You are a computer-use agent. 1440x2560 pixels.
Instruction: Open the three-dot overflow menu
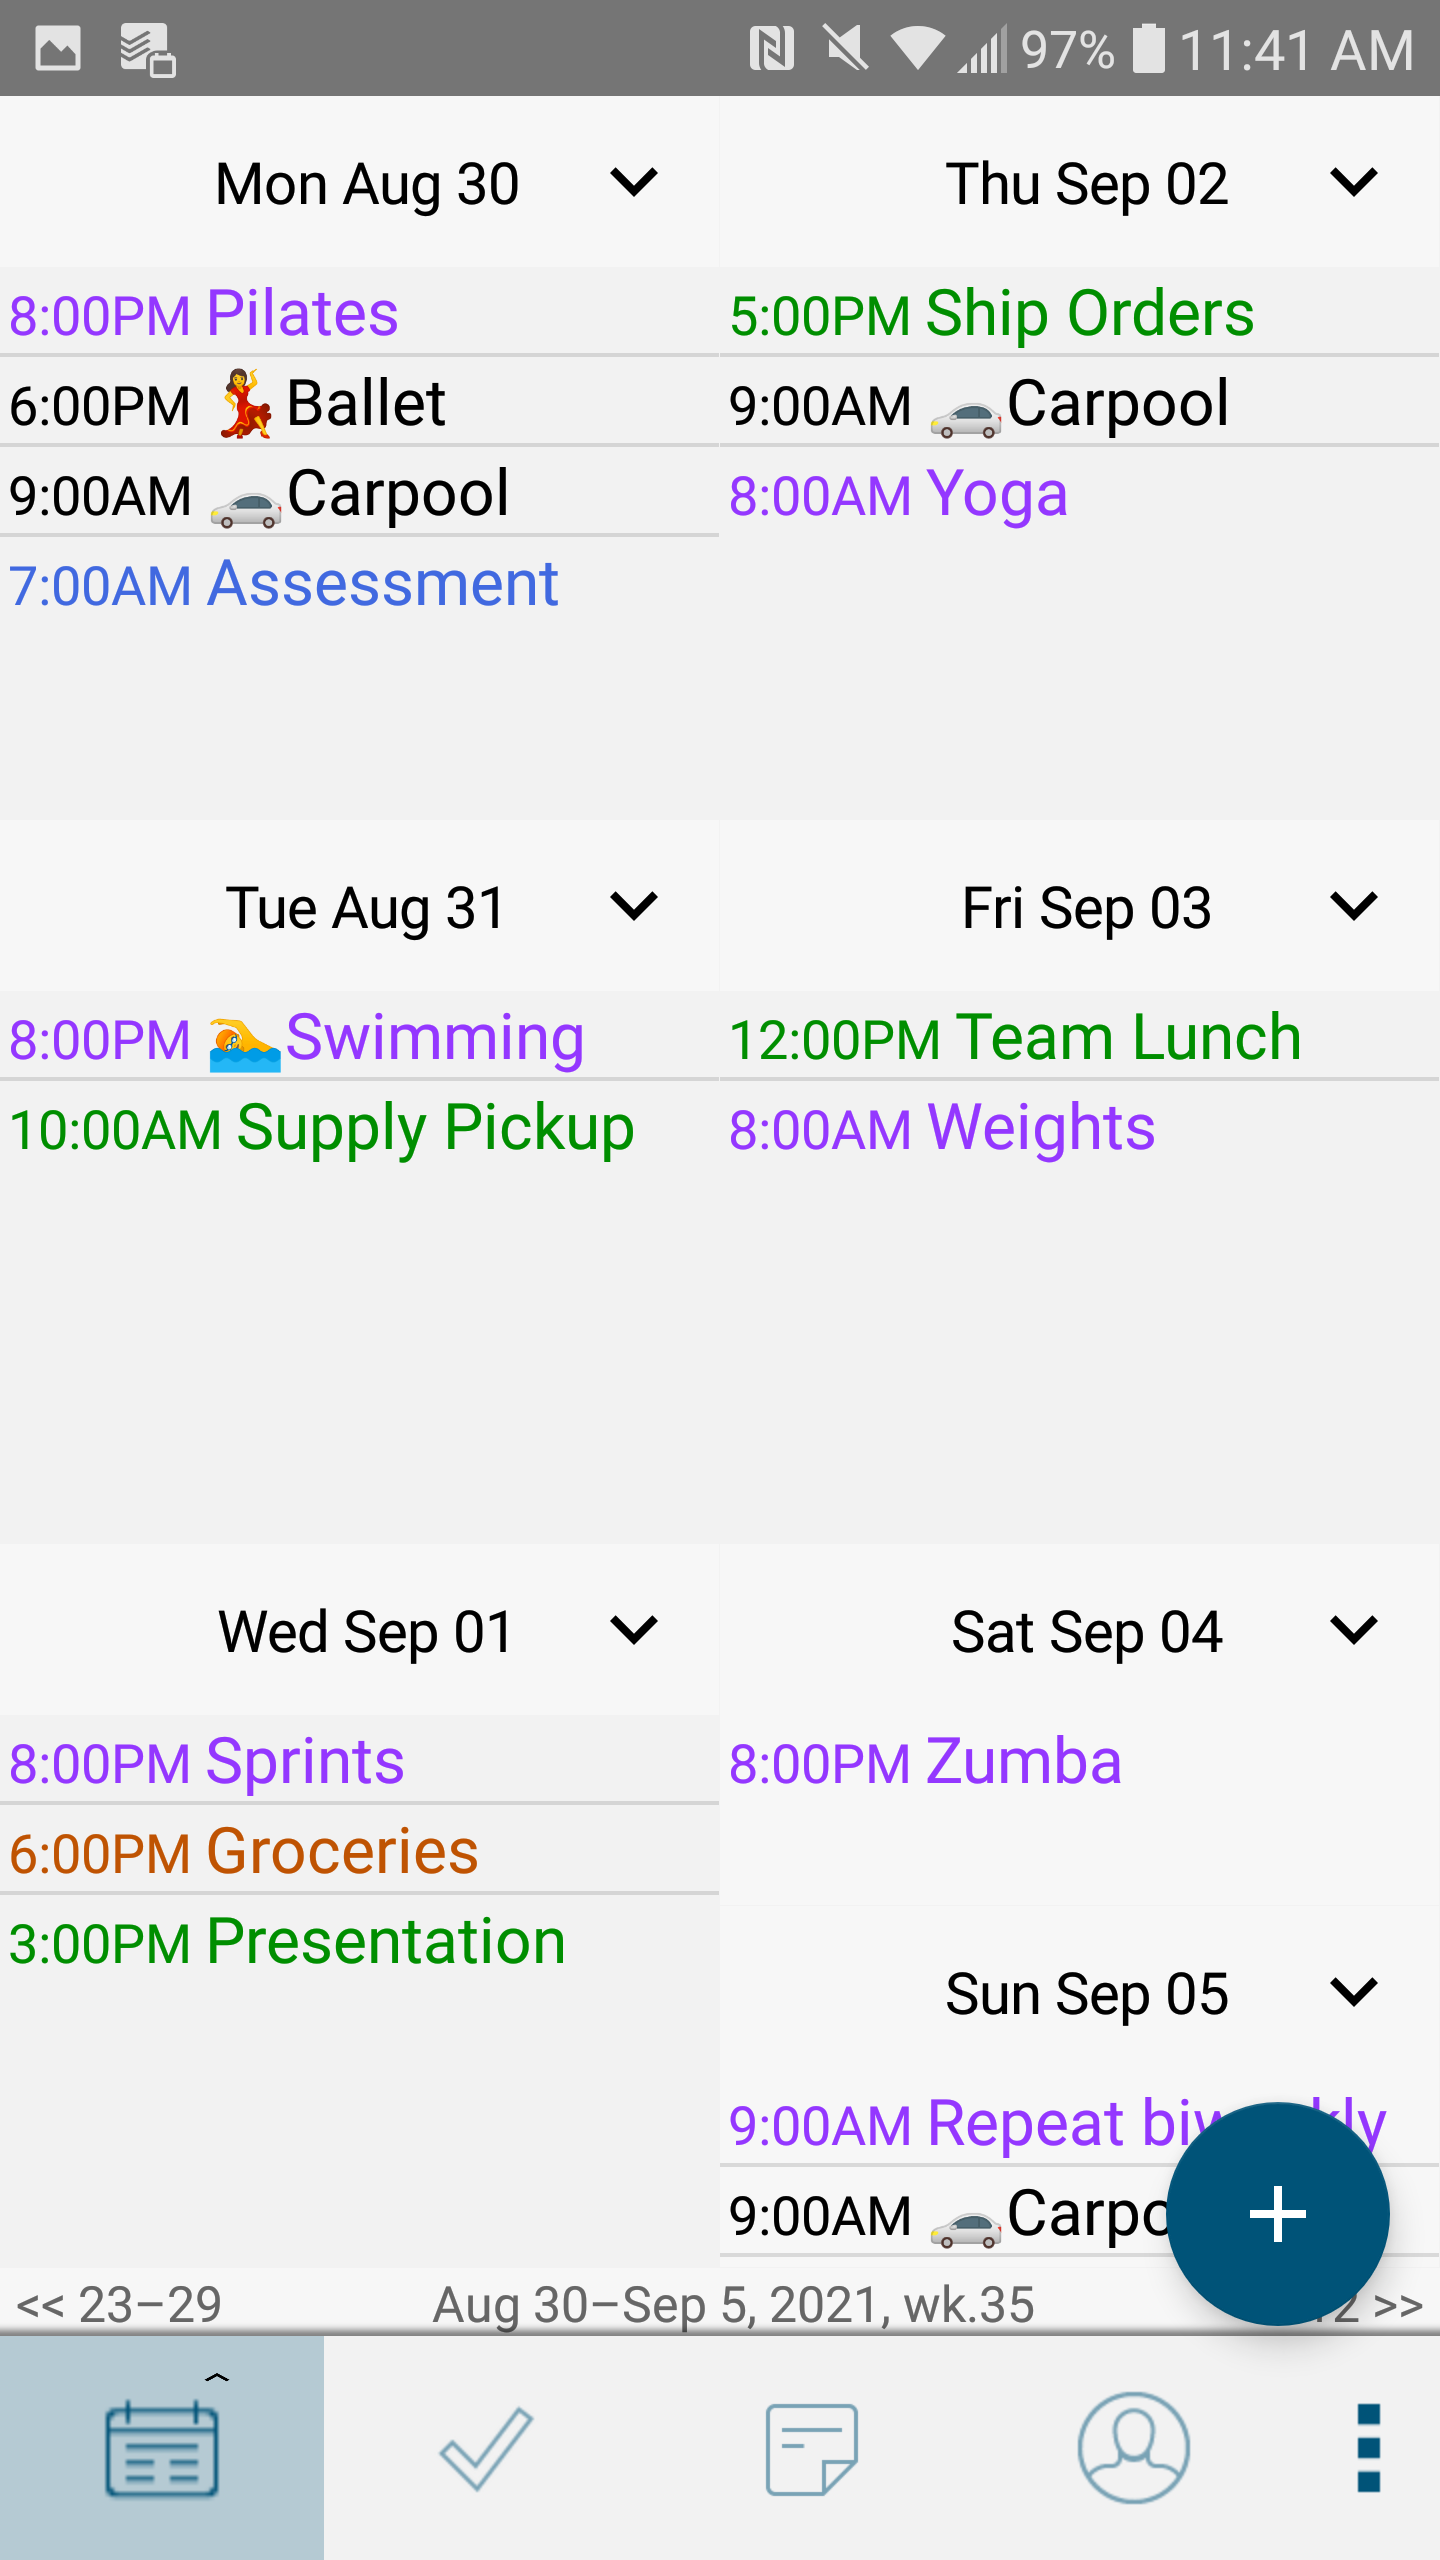1368,2448
